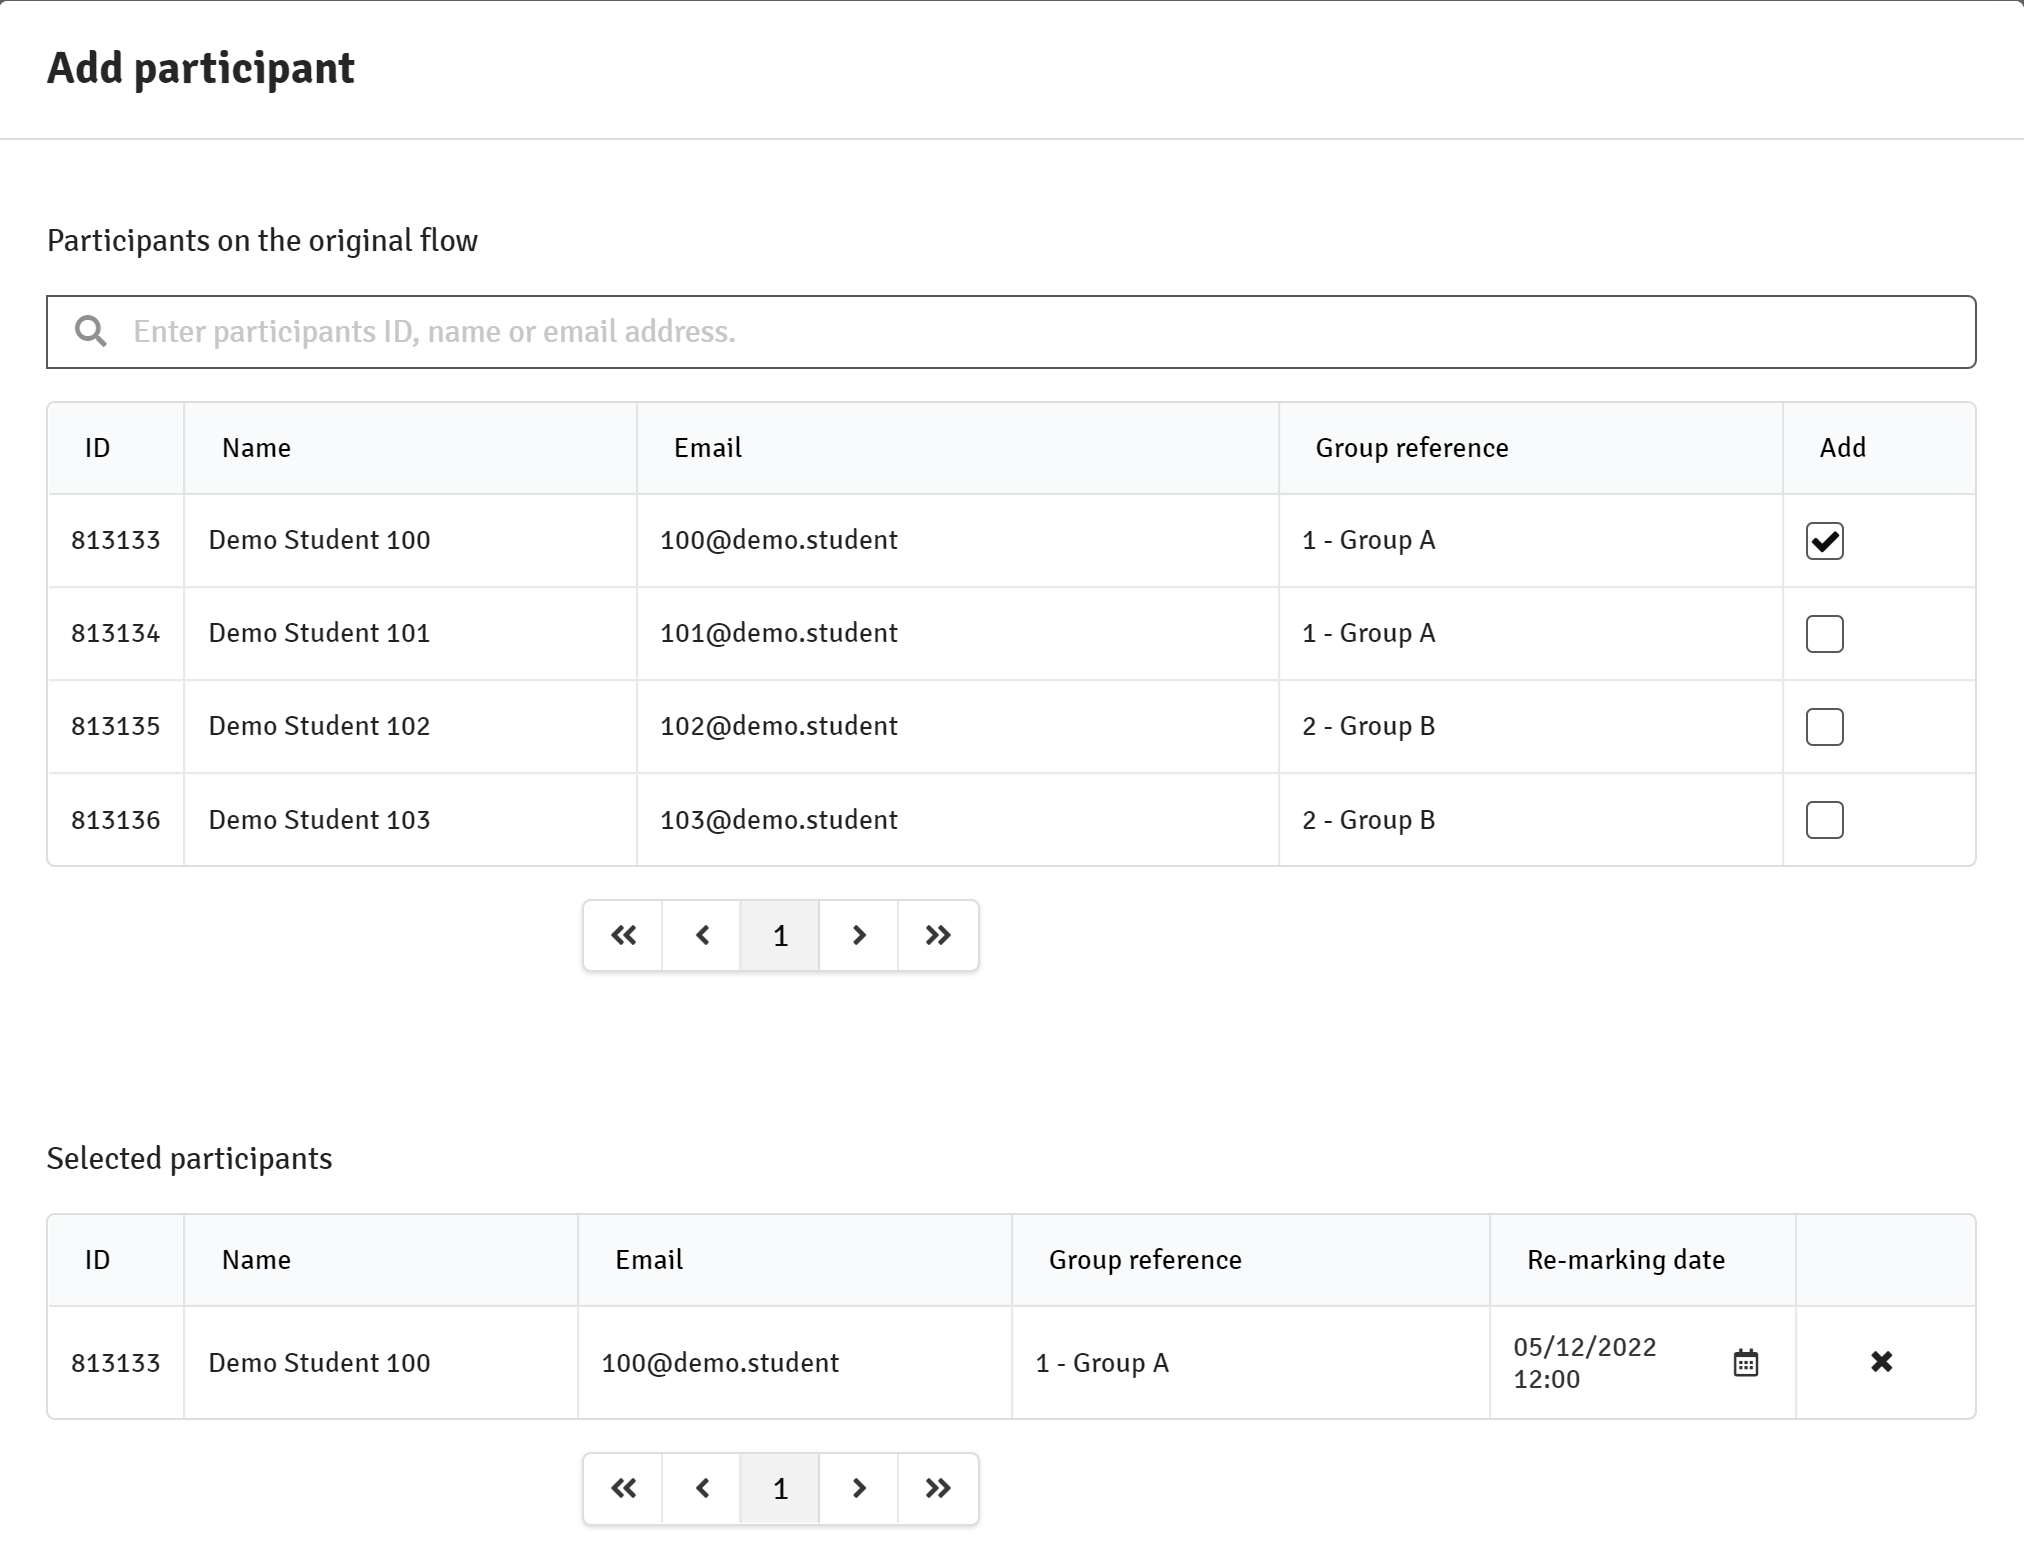Screen dimensions: 2024x1544
Task: Click Selected participants label
Action: tap(189, 1158)
